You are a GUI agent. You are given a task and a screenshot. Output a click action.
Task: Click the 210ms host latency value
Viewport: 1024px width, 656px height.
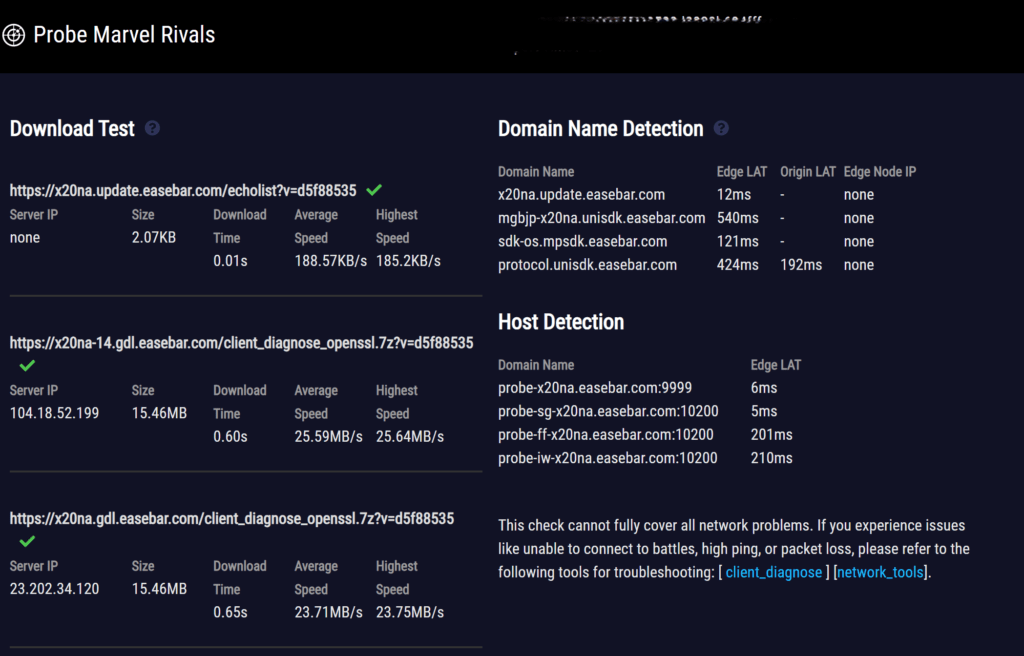coord(772,459)
